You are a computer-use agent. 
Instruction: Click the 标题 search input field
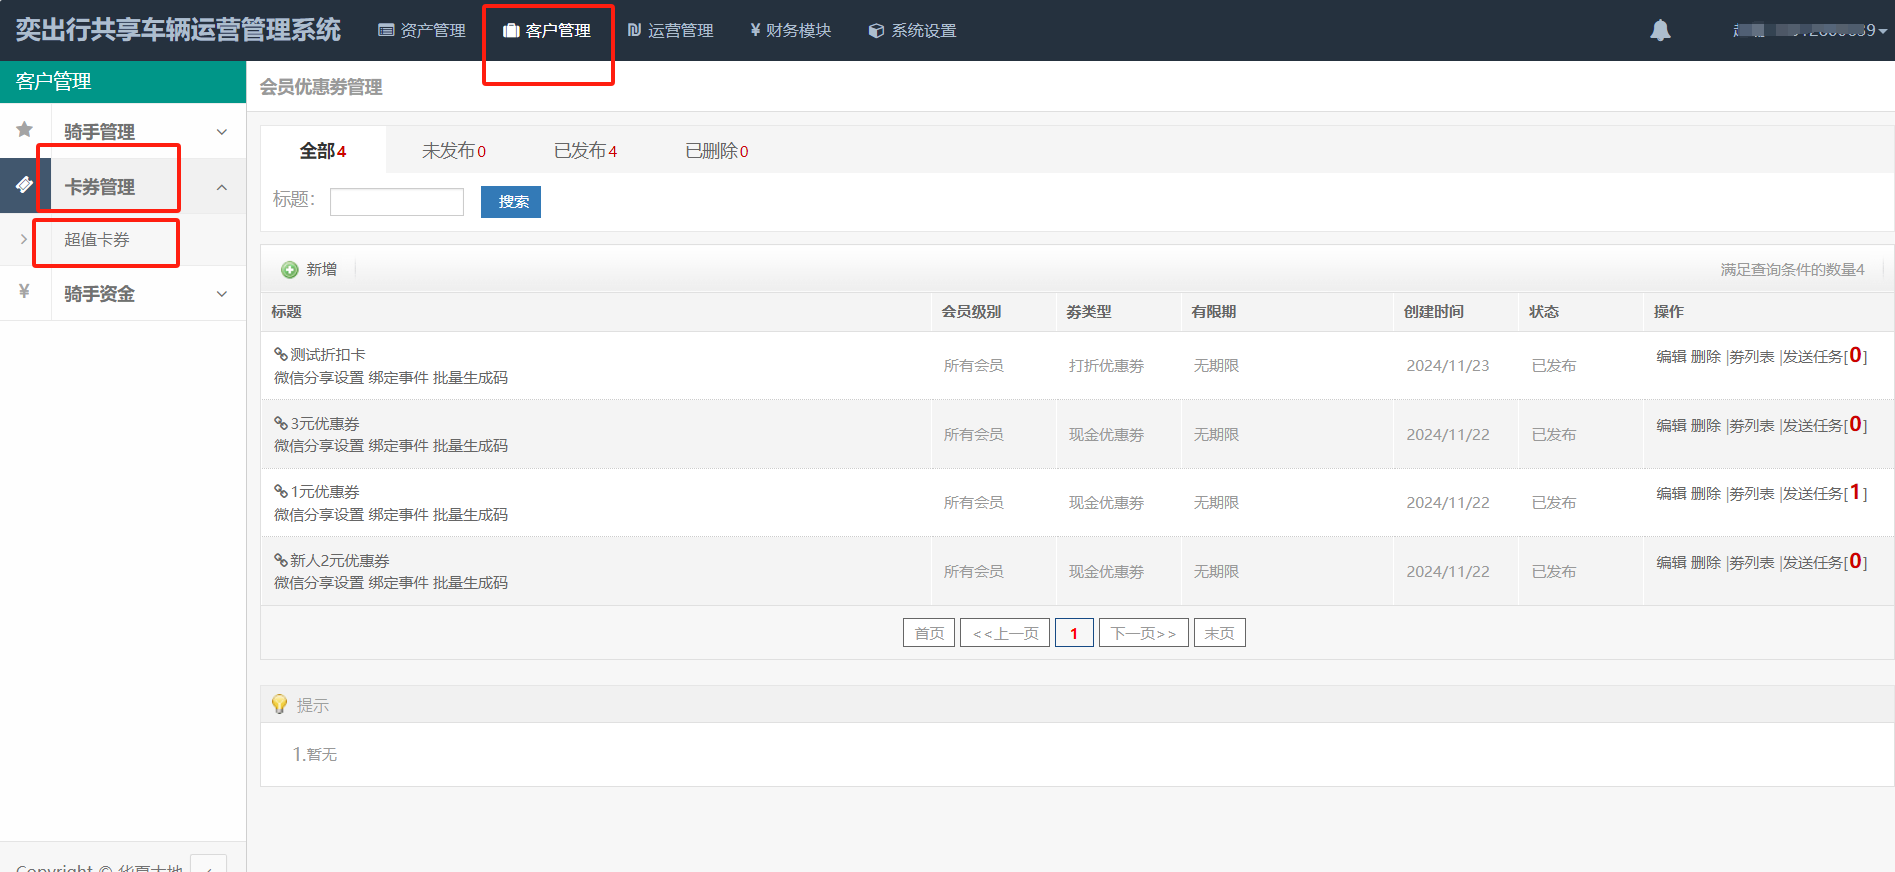pos(397,202)
